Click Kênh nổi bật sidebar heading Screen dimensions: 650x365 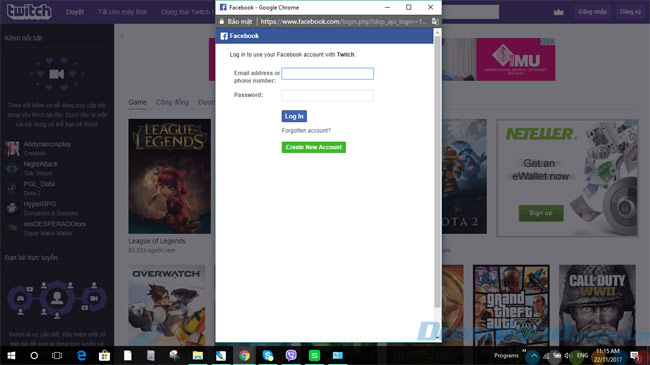coord(24,38)
